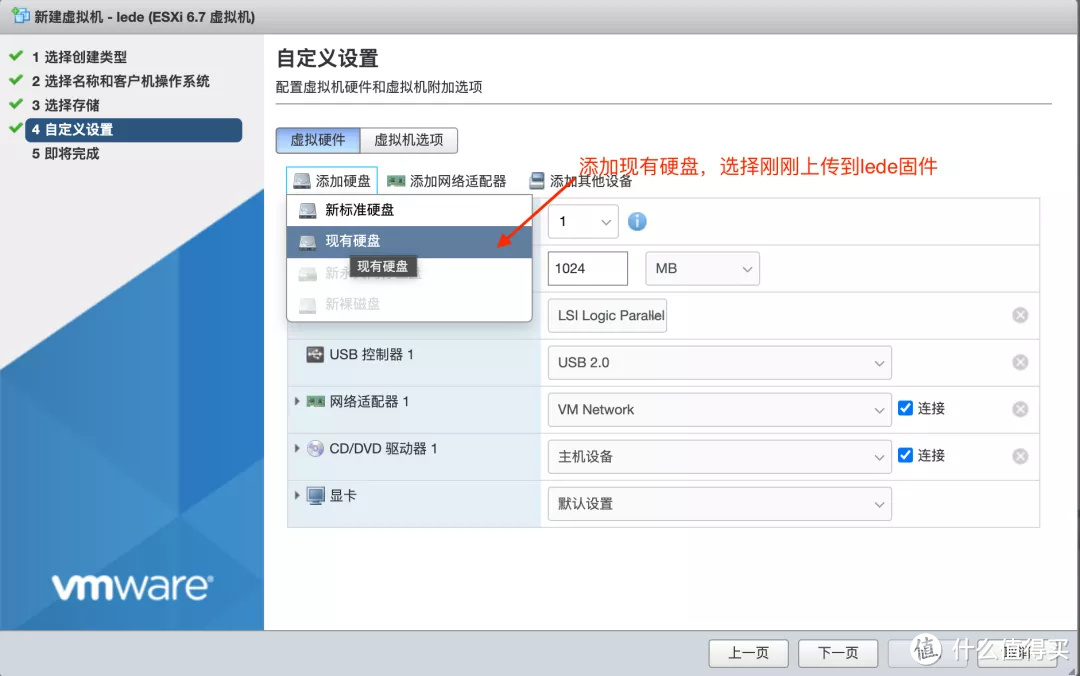The width and height of the screenshot is (1080, 676).
Task: Remove the LSI Logic Parallel SCSI controller
Action: point(1020,315)
